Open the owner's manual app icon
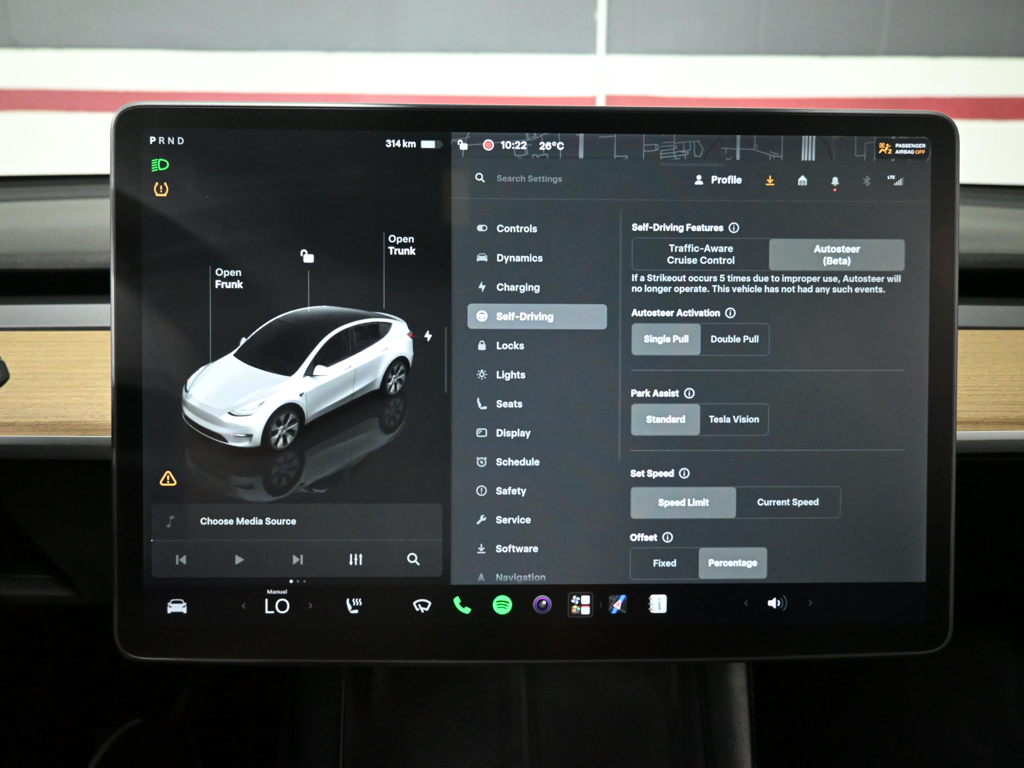Screen dimensions: 1024x768 click(658, 604)
